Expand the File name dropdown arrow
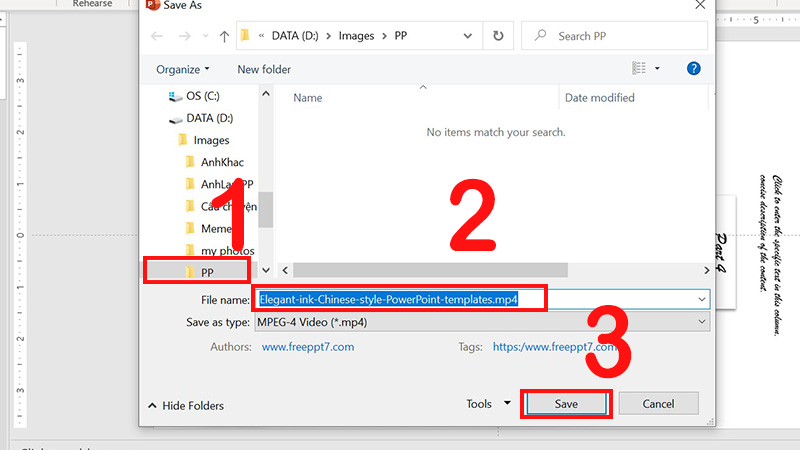The width and height of the screenshot is (800, 450). coord(702,299)
